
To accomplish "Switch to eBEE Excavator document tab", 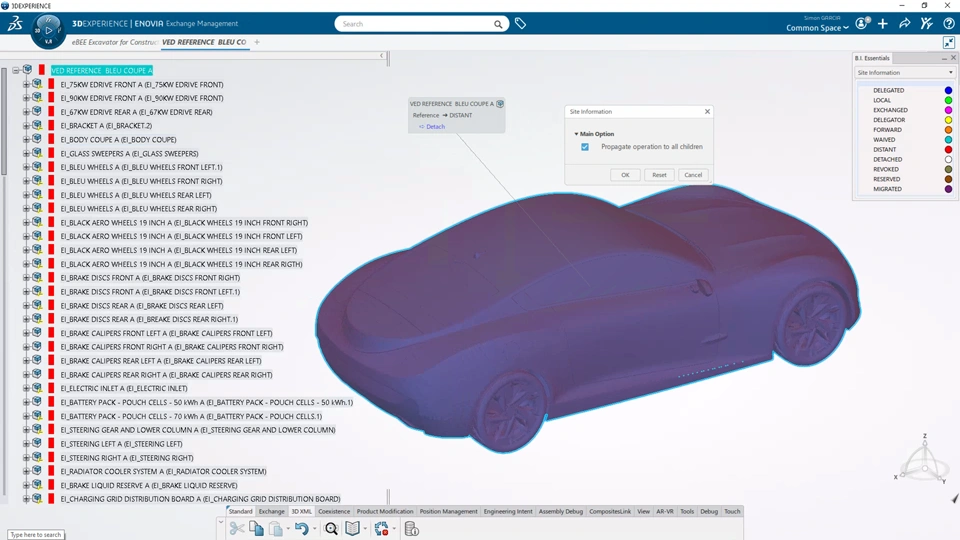I will point(114,42).
